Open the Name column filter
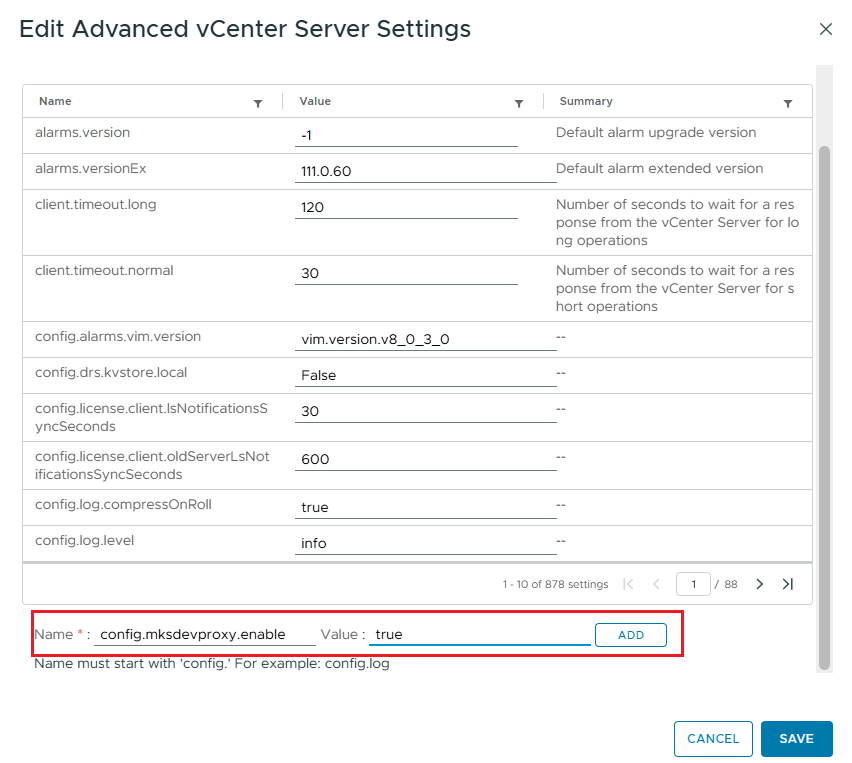The width and height of the screenshot is (852, 763). (258, 103)
